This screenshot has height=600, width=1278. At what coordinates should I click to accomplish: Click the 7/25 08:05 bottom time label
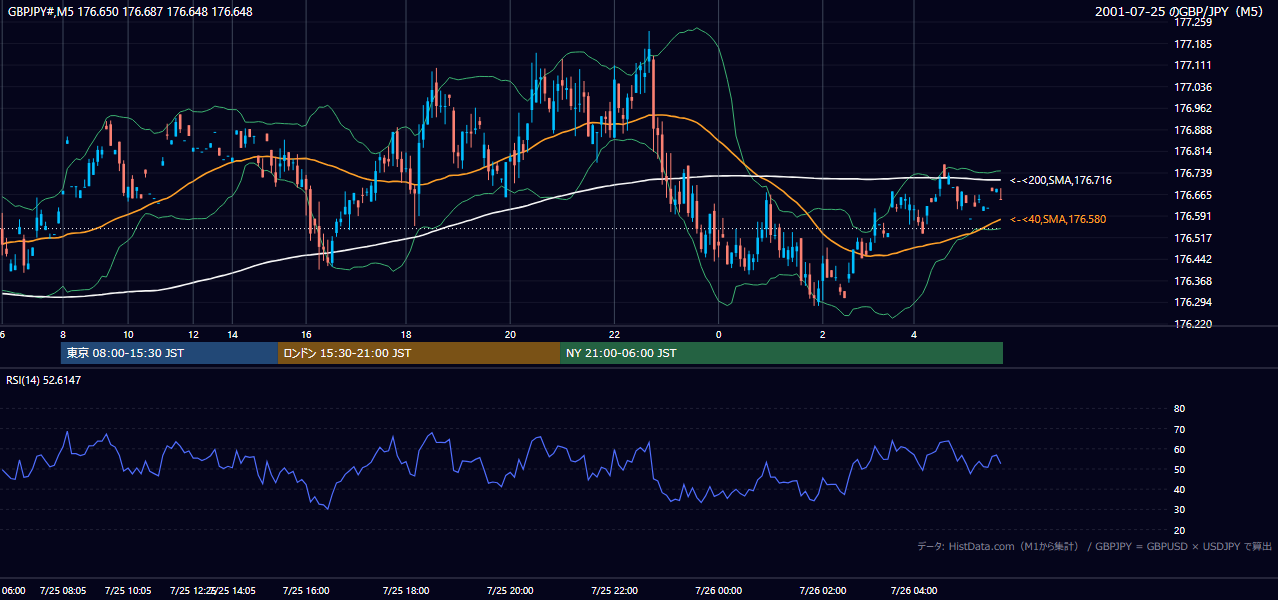click(63, 591)
